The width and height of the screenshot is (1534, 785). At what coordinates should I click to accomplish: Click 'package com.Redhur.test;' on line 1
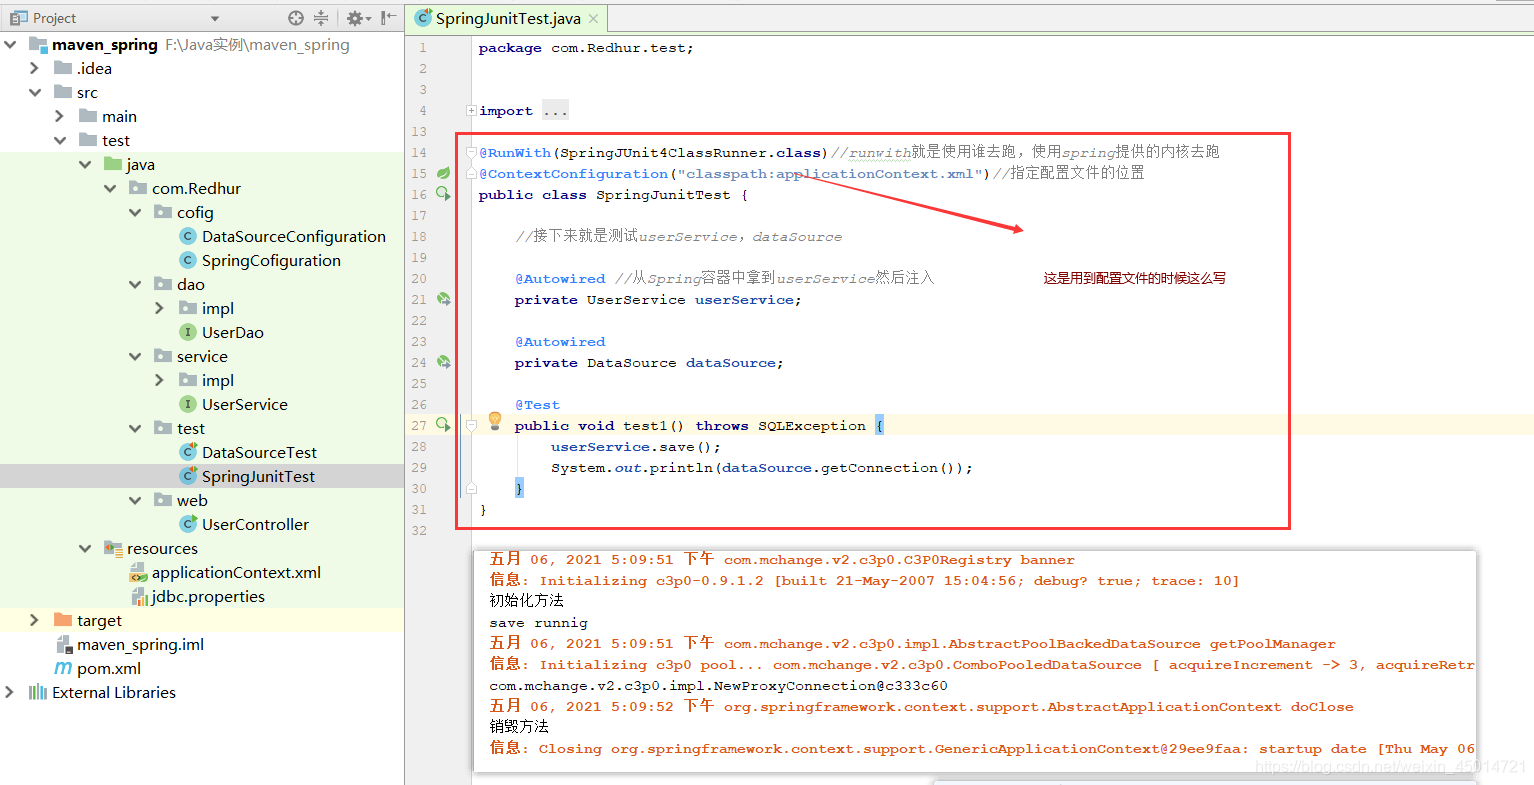point(585,48)
